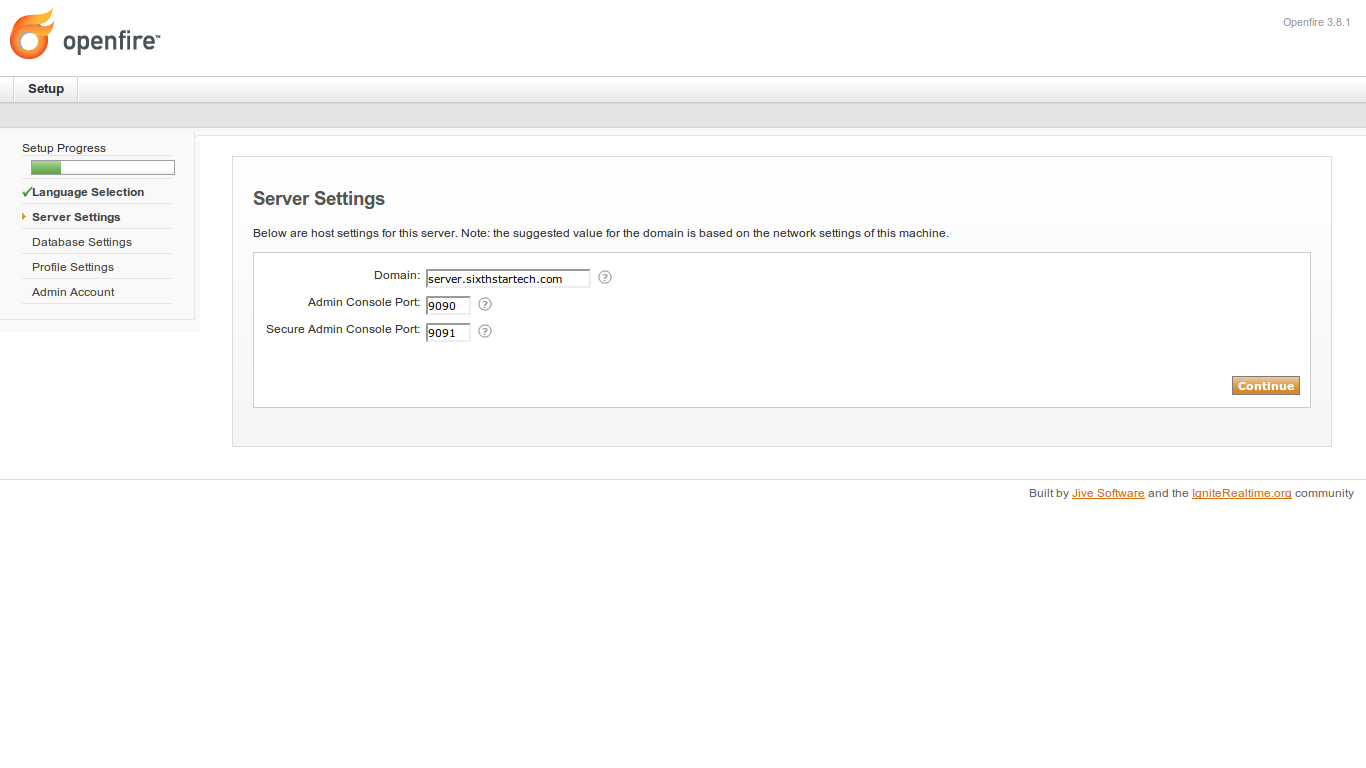Open Database Settings step in sidebar

click(x=82, y=242)
